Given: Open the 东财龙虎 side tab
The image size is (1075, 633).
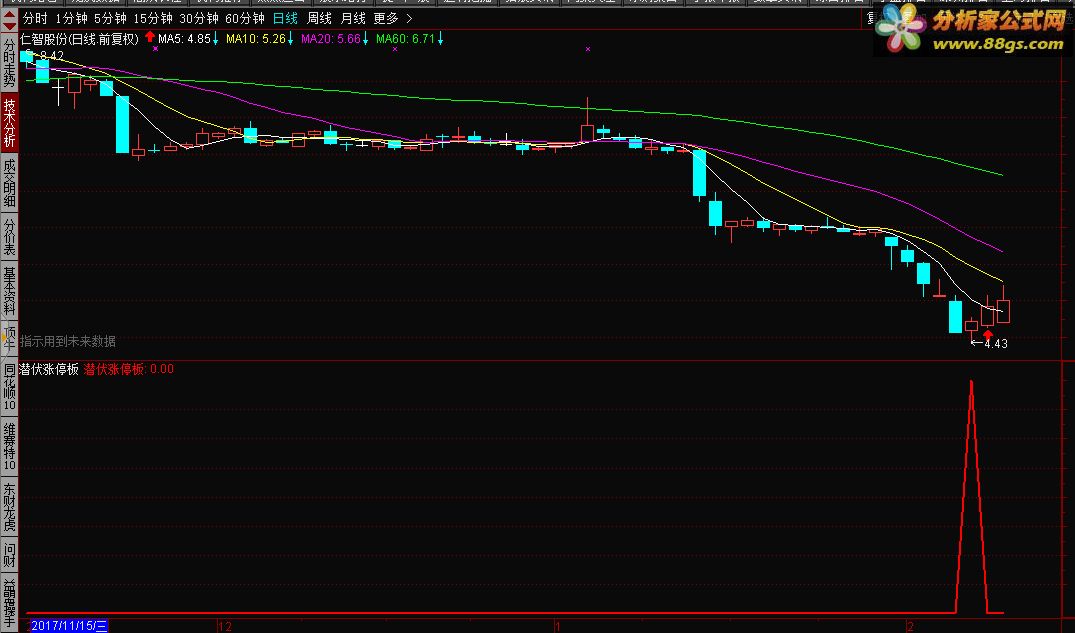Looking at the screenshot, I should [x=9, y=506].
